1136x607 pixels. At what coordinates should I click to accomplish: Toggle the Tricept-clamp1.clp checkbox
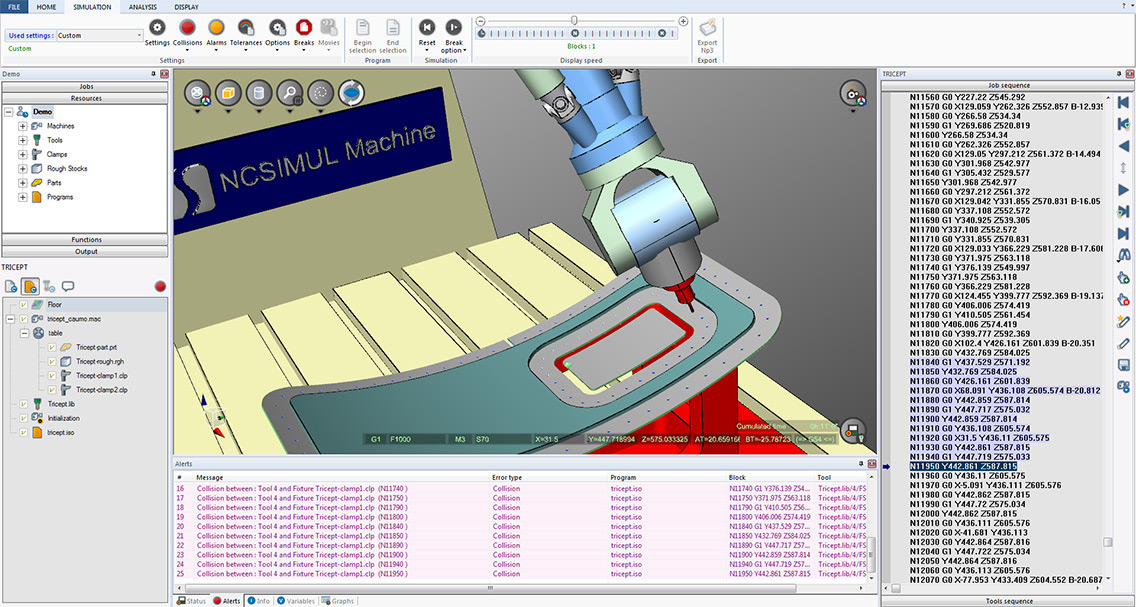click(52, 375)
